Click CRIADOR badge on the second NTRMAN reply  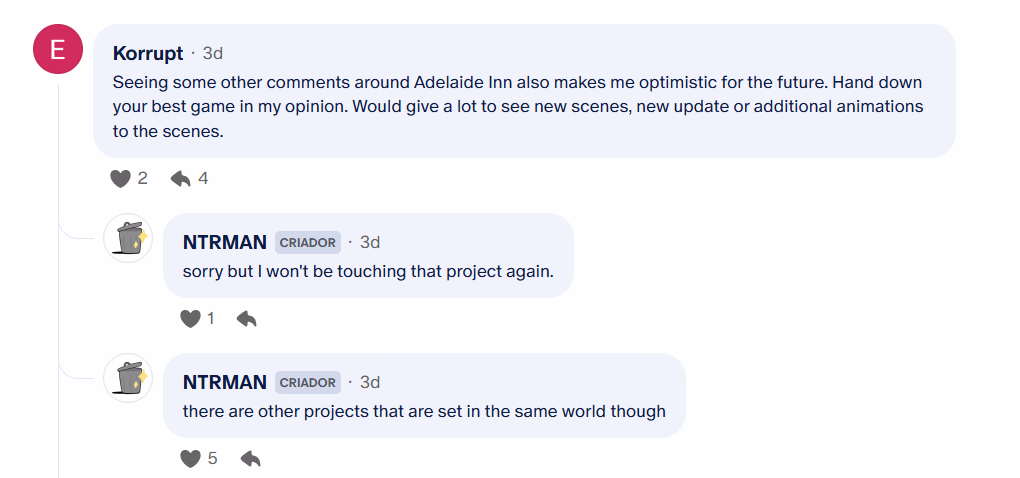point(308,382)
